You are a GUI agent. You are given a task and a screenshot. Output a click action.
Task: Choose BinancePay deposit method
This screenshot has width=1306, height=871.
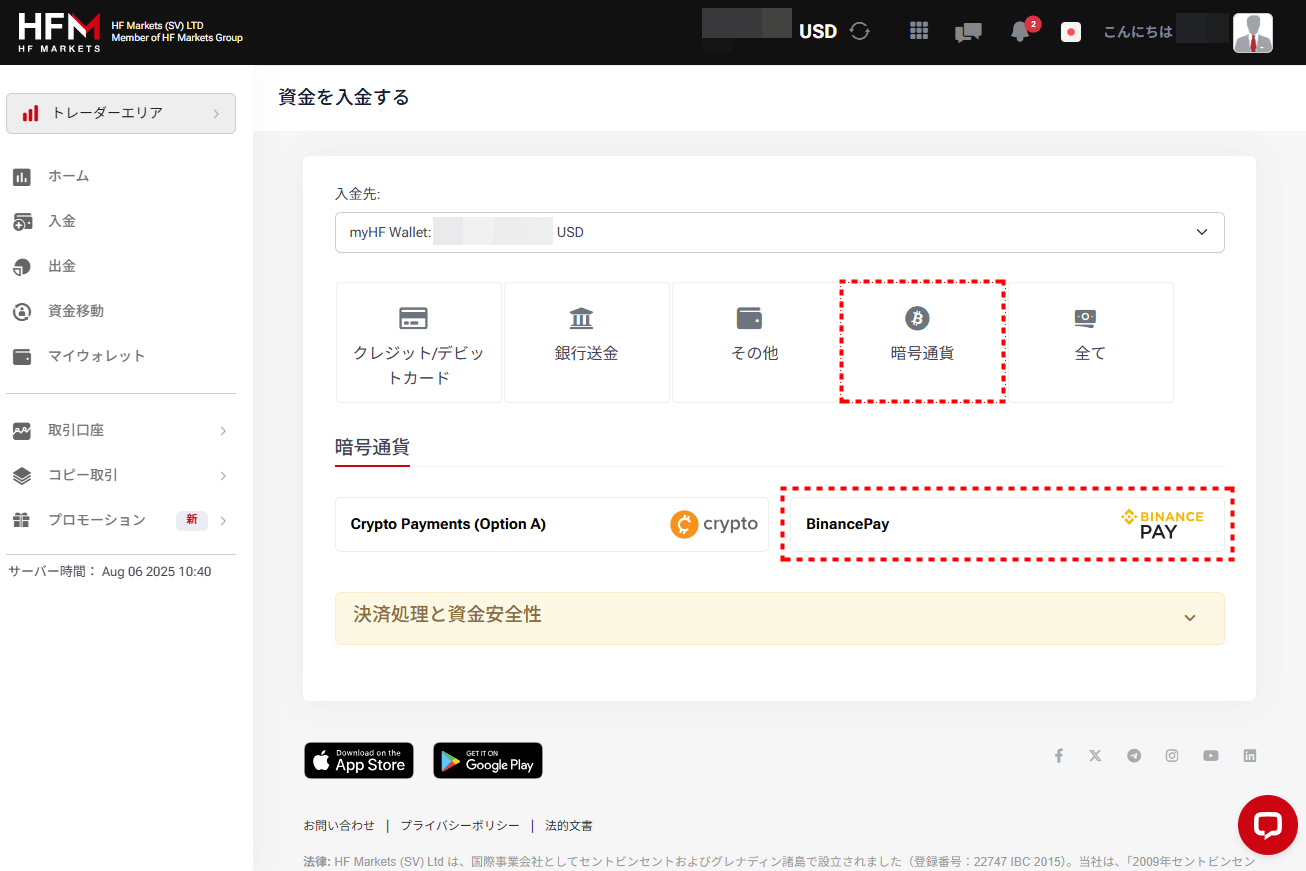(x=1007, y=524)
